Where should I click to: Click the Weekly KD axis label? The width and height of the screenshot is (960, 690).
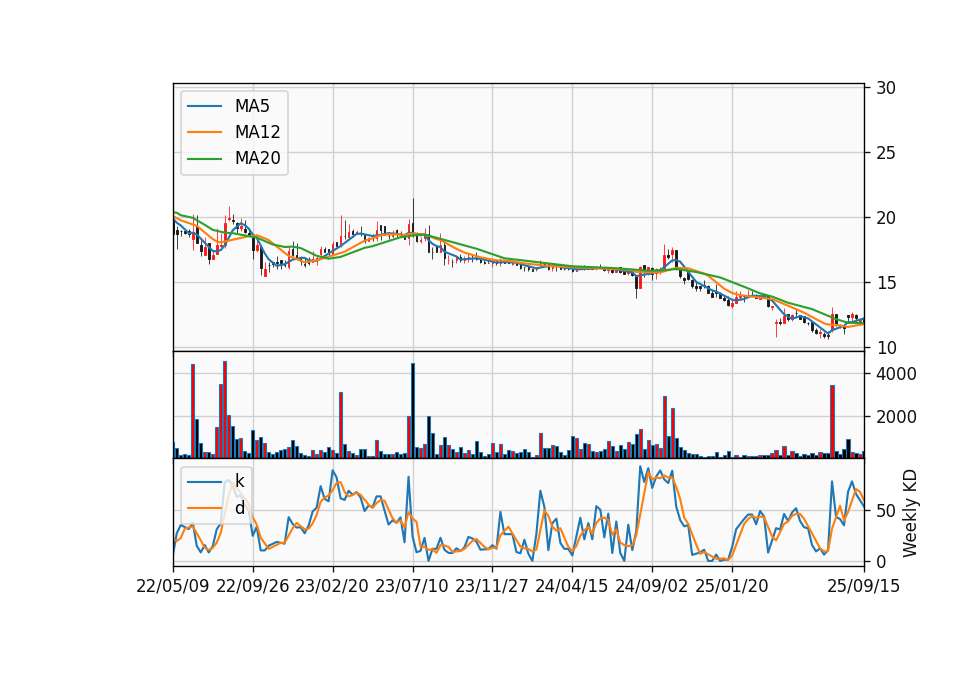pyautogui.click(x=910, y=513)
